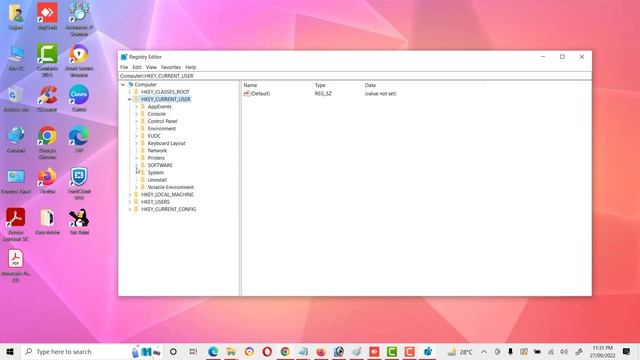Click the '(value not set)' data cell
The image size is (640, 360).
tap(380, 93)
